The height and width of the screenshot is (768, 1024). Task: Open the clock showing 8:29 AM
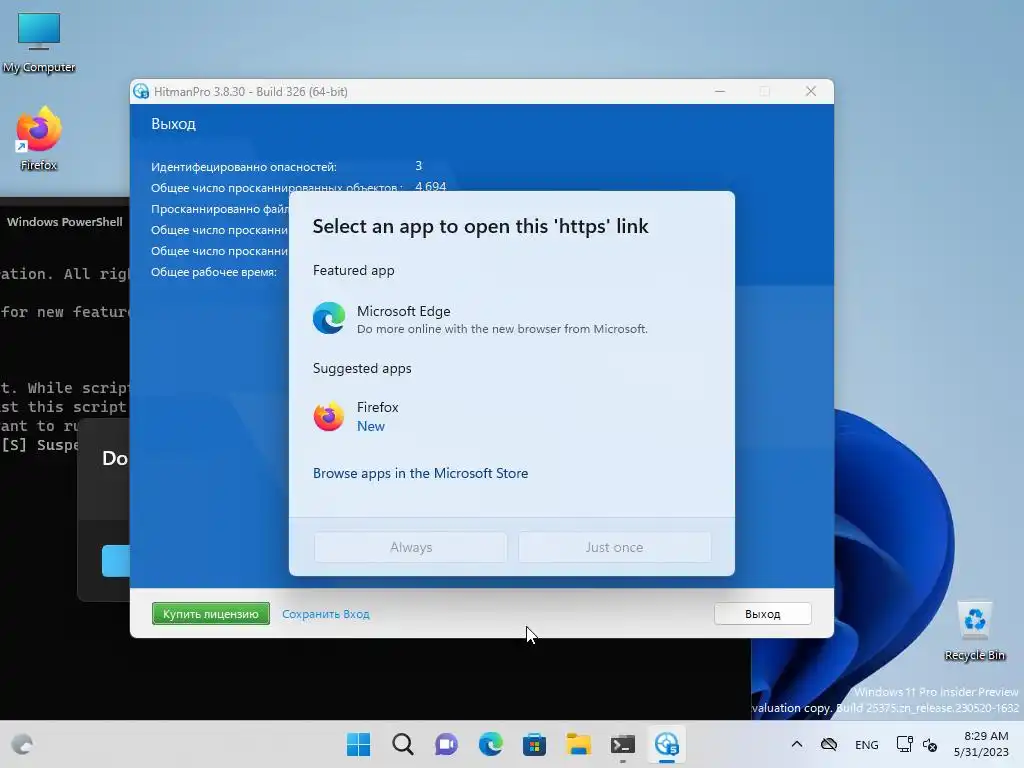[x=981, y=744]
